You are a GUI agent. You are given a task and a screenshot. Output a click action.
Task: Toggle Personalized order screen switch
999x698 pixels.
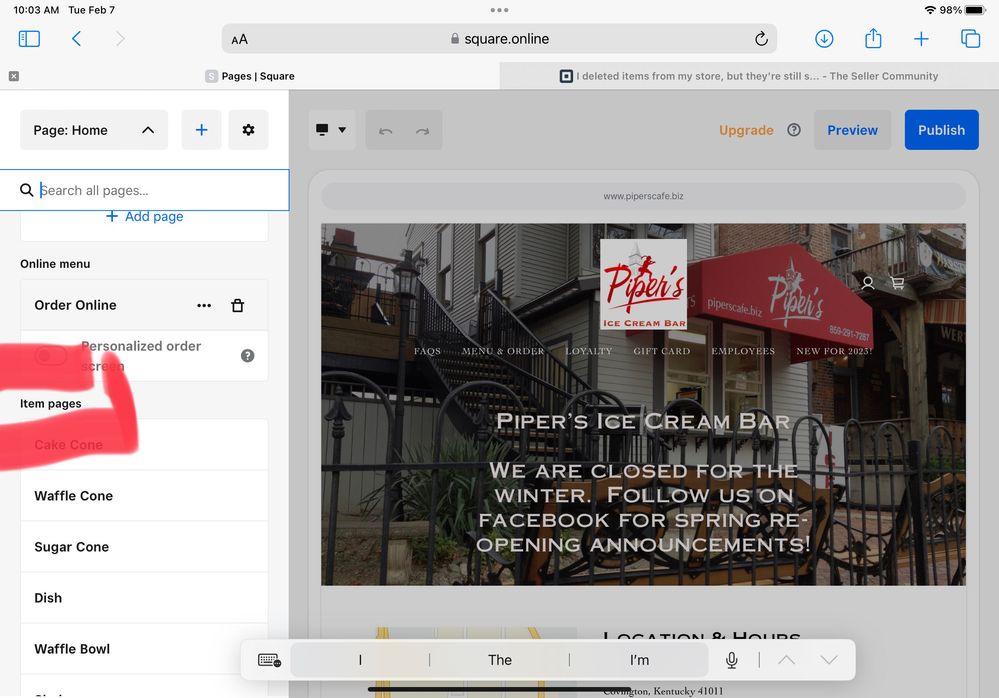(51, 355)
